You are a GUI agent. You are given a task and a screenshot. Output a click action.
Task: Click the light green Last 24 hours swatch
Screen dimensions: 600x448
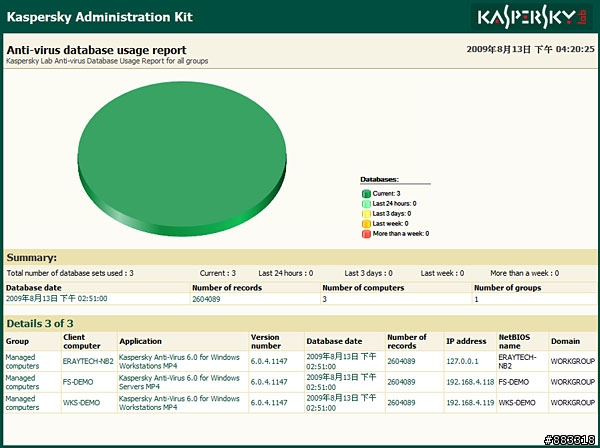pyautogui.click(x=366, y=204)
